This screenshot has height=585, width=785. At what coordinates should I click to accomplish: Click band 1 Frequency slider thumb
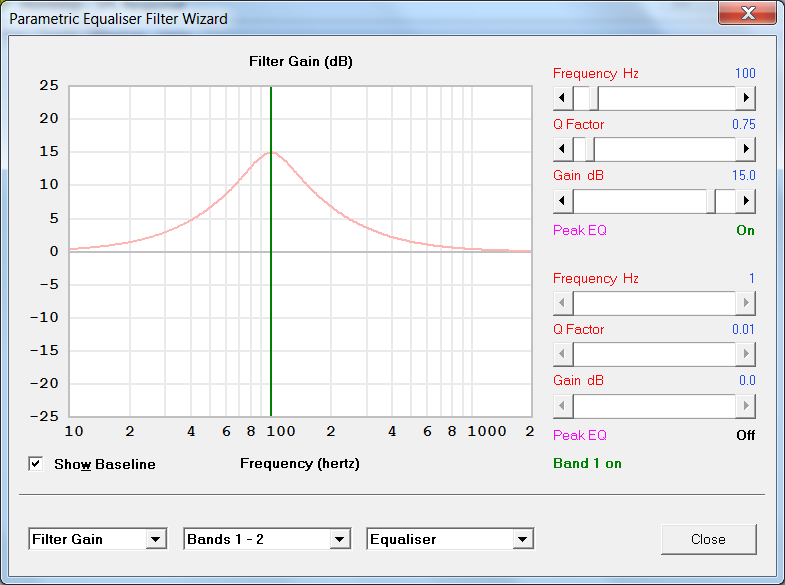click(x=594, y=98)
